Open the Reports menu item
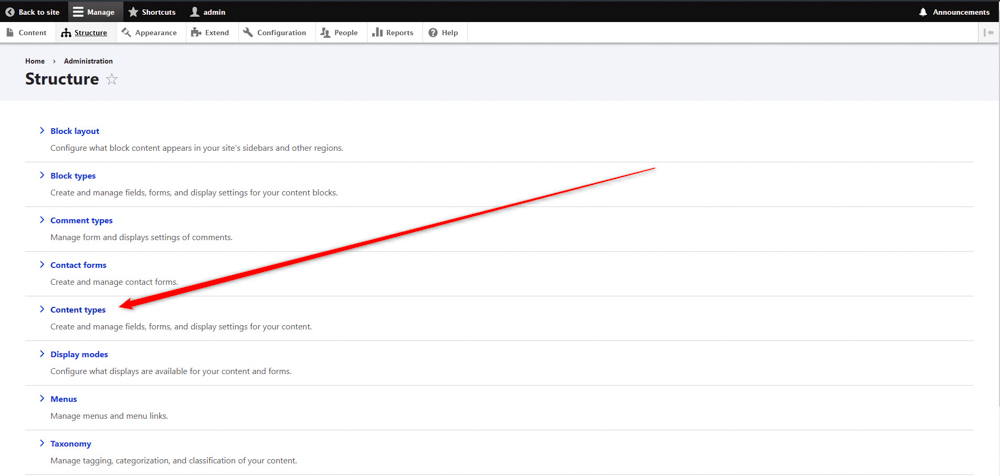The image size is (1000, 476). [x=393, y=33]
